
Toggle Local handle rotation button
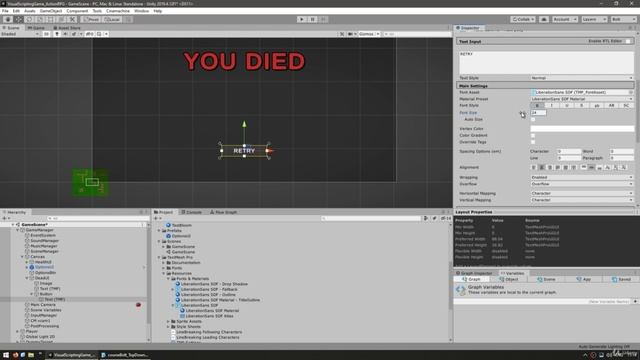111,19
